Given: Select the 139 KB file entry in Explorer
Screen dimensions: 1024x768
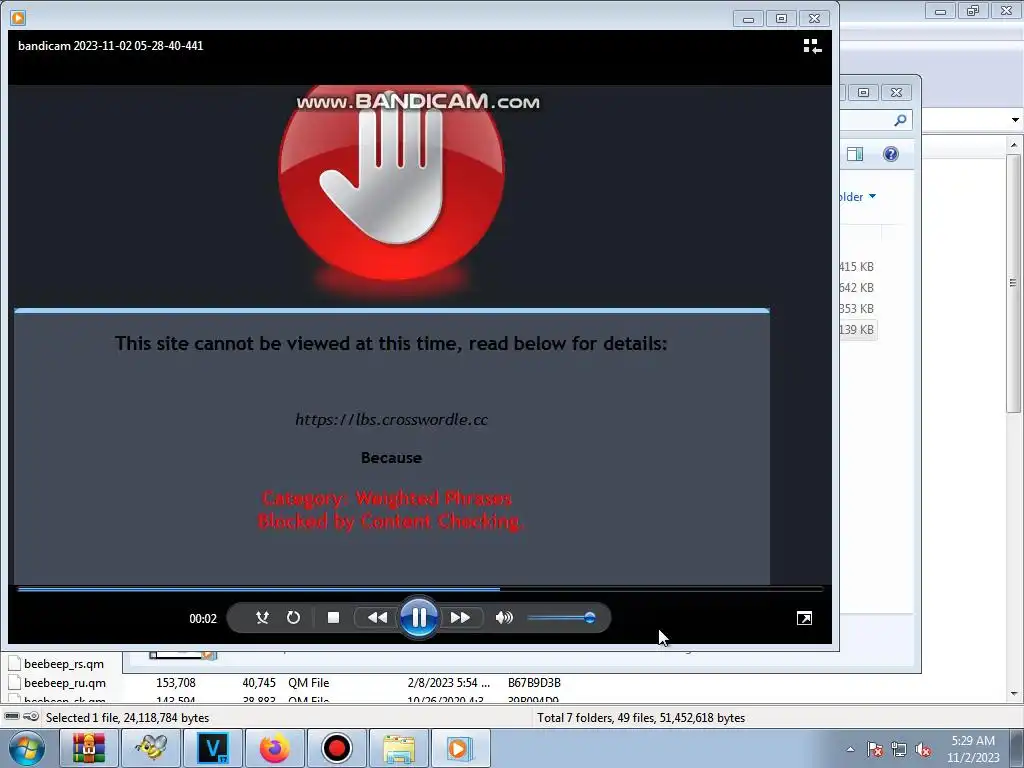Looking at the screenshot, I should pyautogui.click(x=857, y=329).
